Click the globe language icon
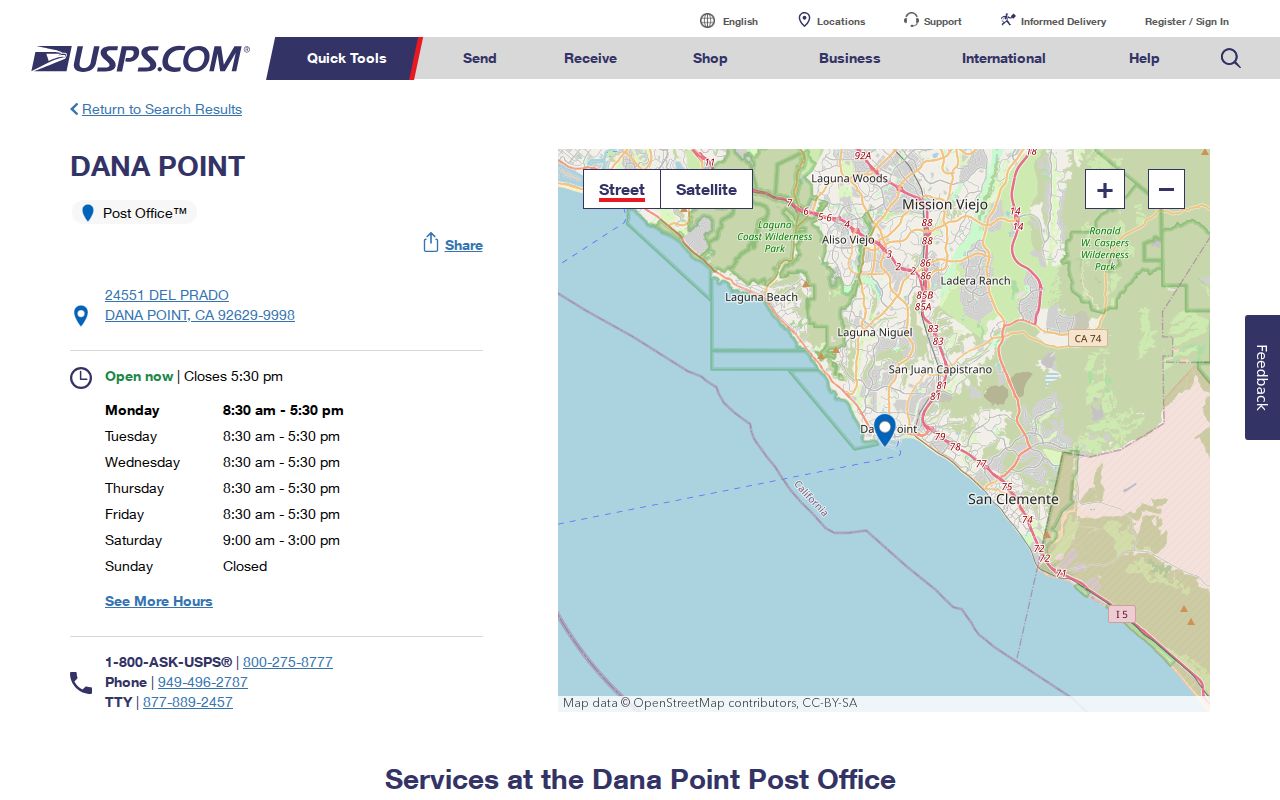This screenshot has width=1280, height=800. click(x=708, y=21)
